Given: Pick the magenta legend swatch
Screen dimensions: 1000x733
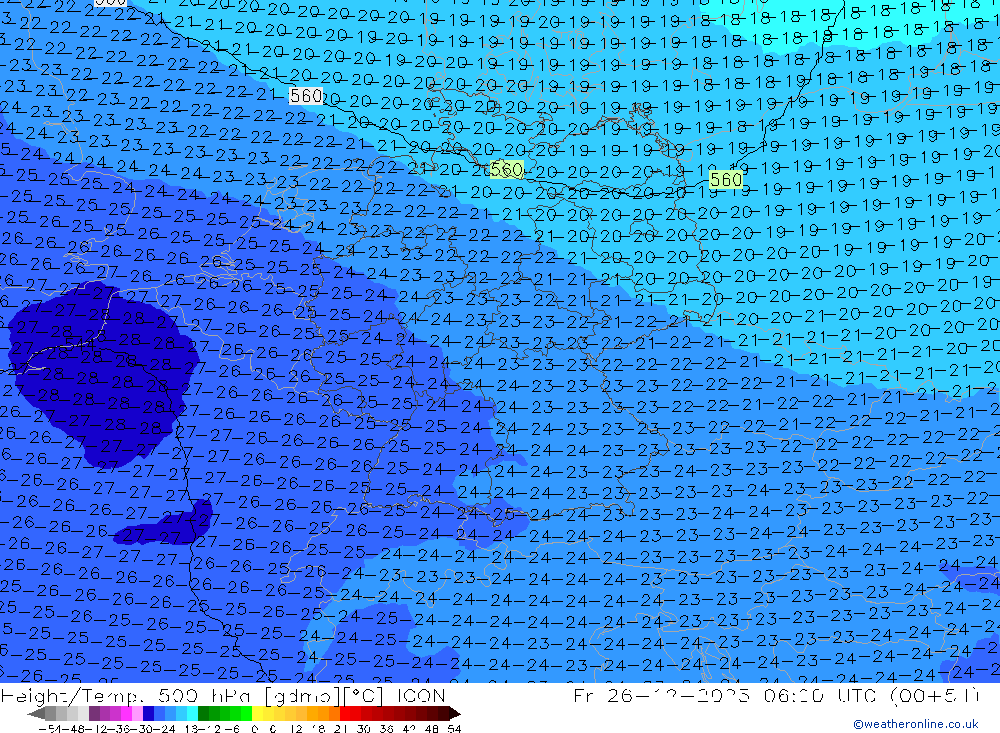Looking at the screenshot, I should click(127, 713).
